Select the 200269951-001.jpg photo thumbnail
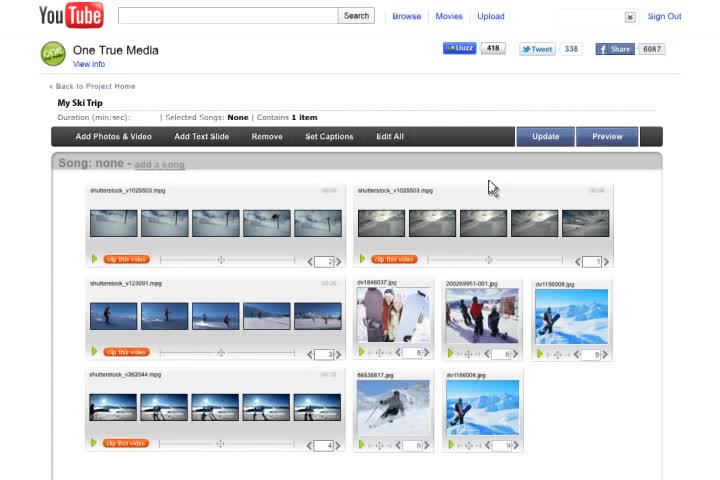 [482, 316]
